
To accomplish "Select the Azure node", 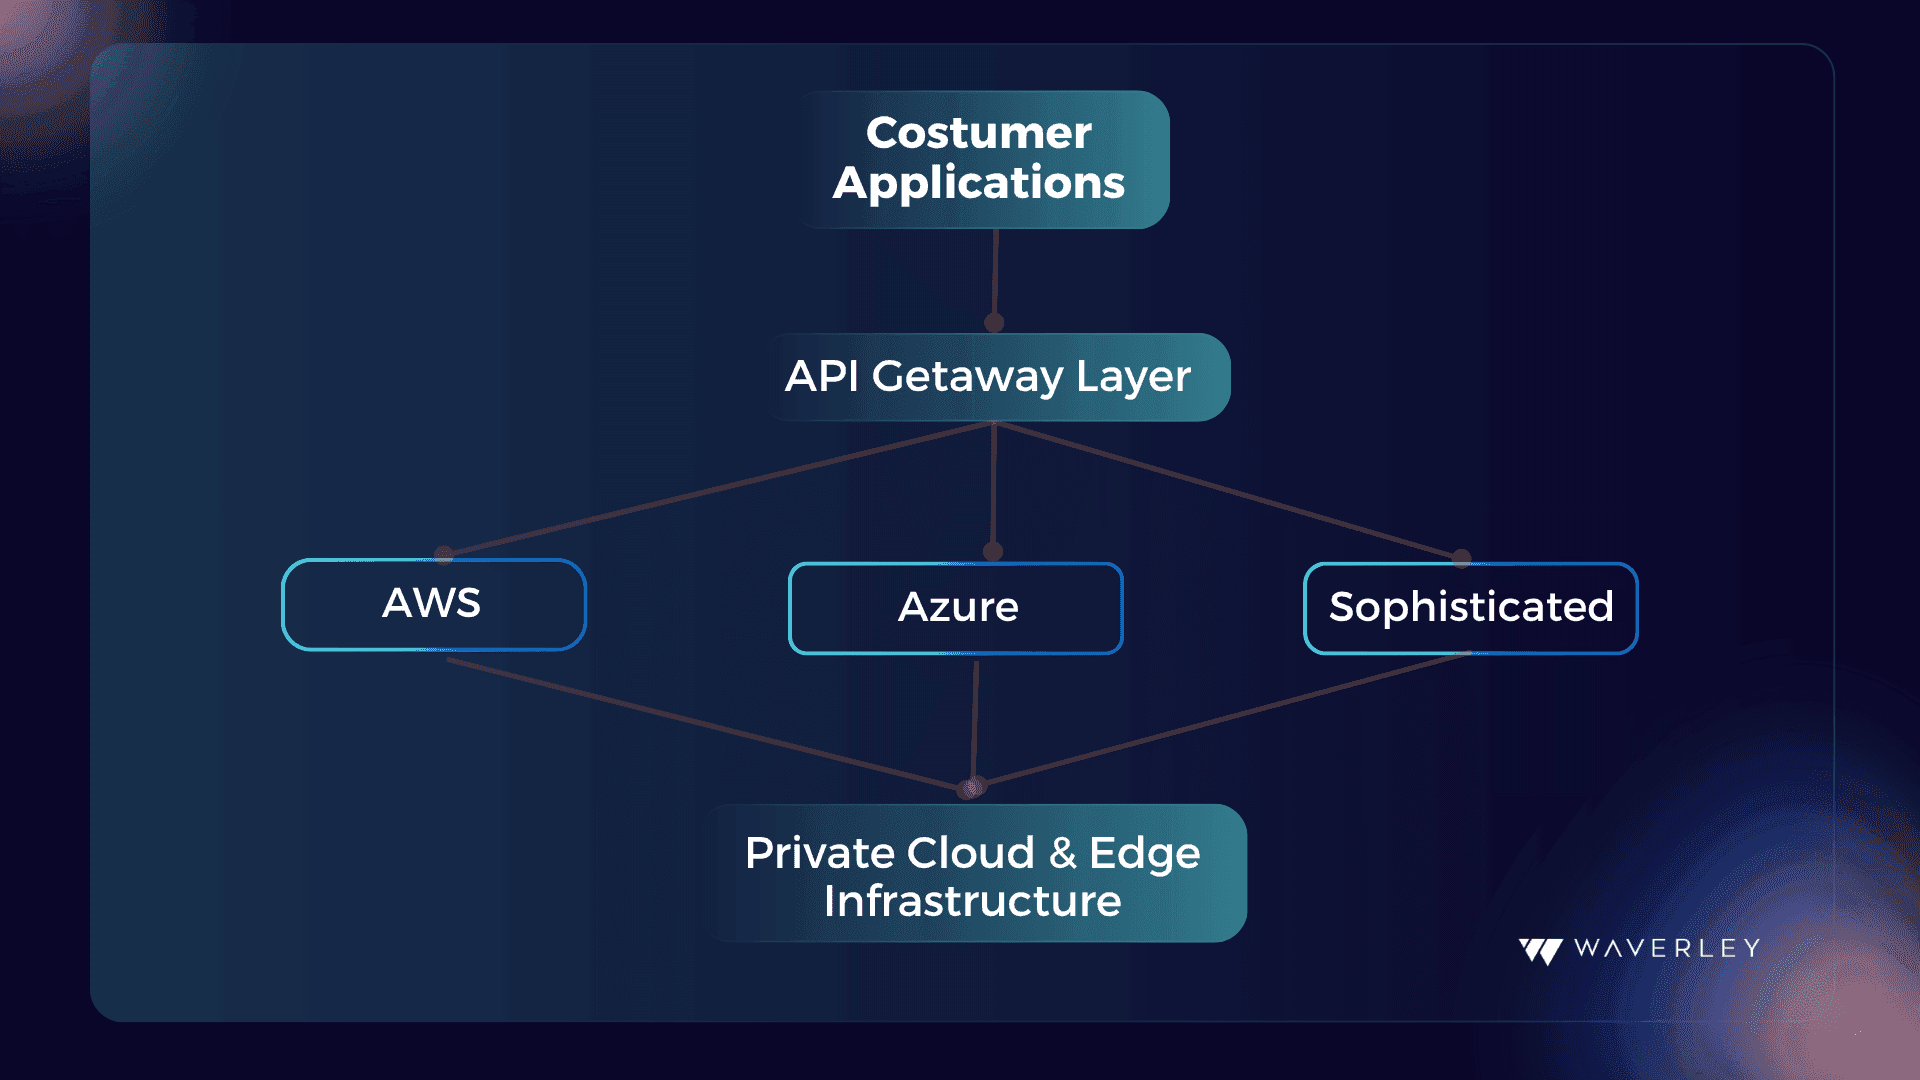I will point(956,608).
